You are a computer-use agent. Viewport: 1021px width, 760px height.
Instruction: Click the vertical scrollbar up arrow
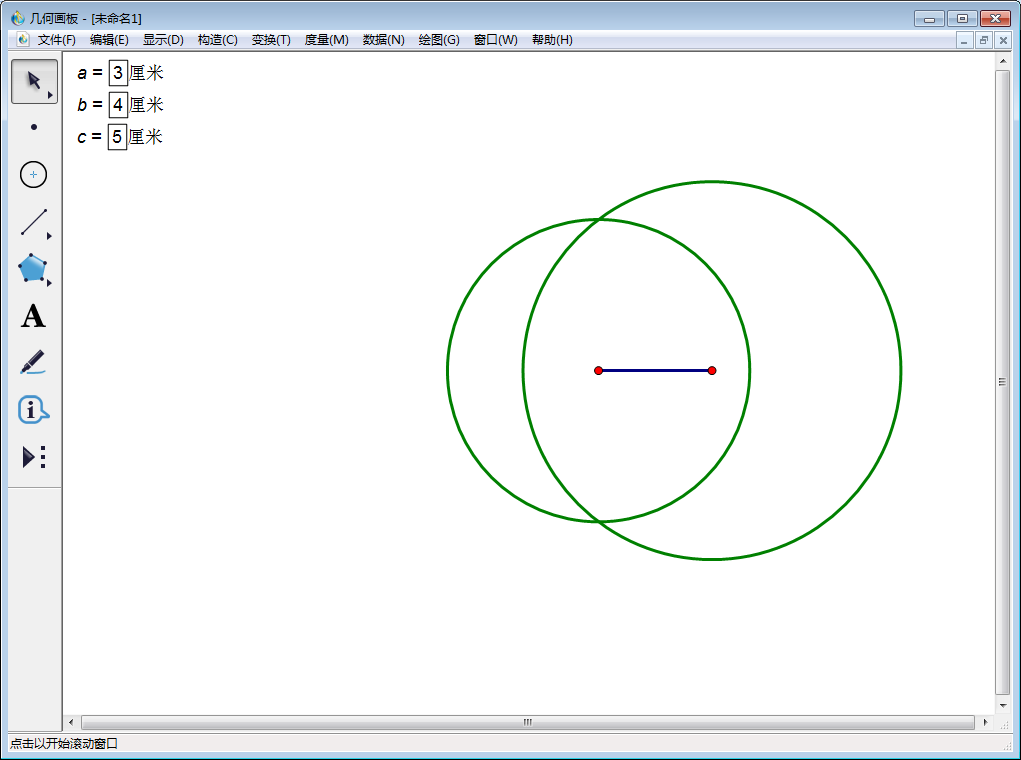1002,62
